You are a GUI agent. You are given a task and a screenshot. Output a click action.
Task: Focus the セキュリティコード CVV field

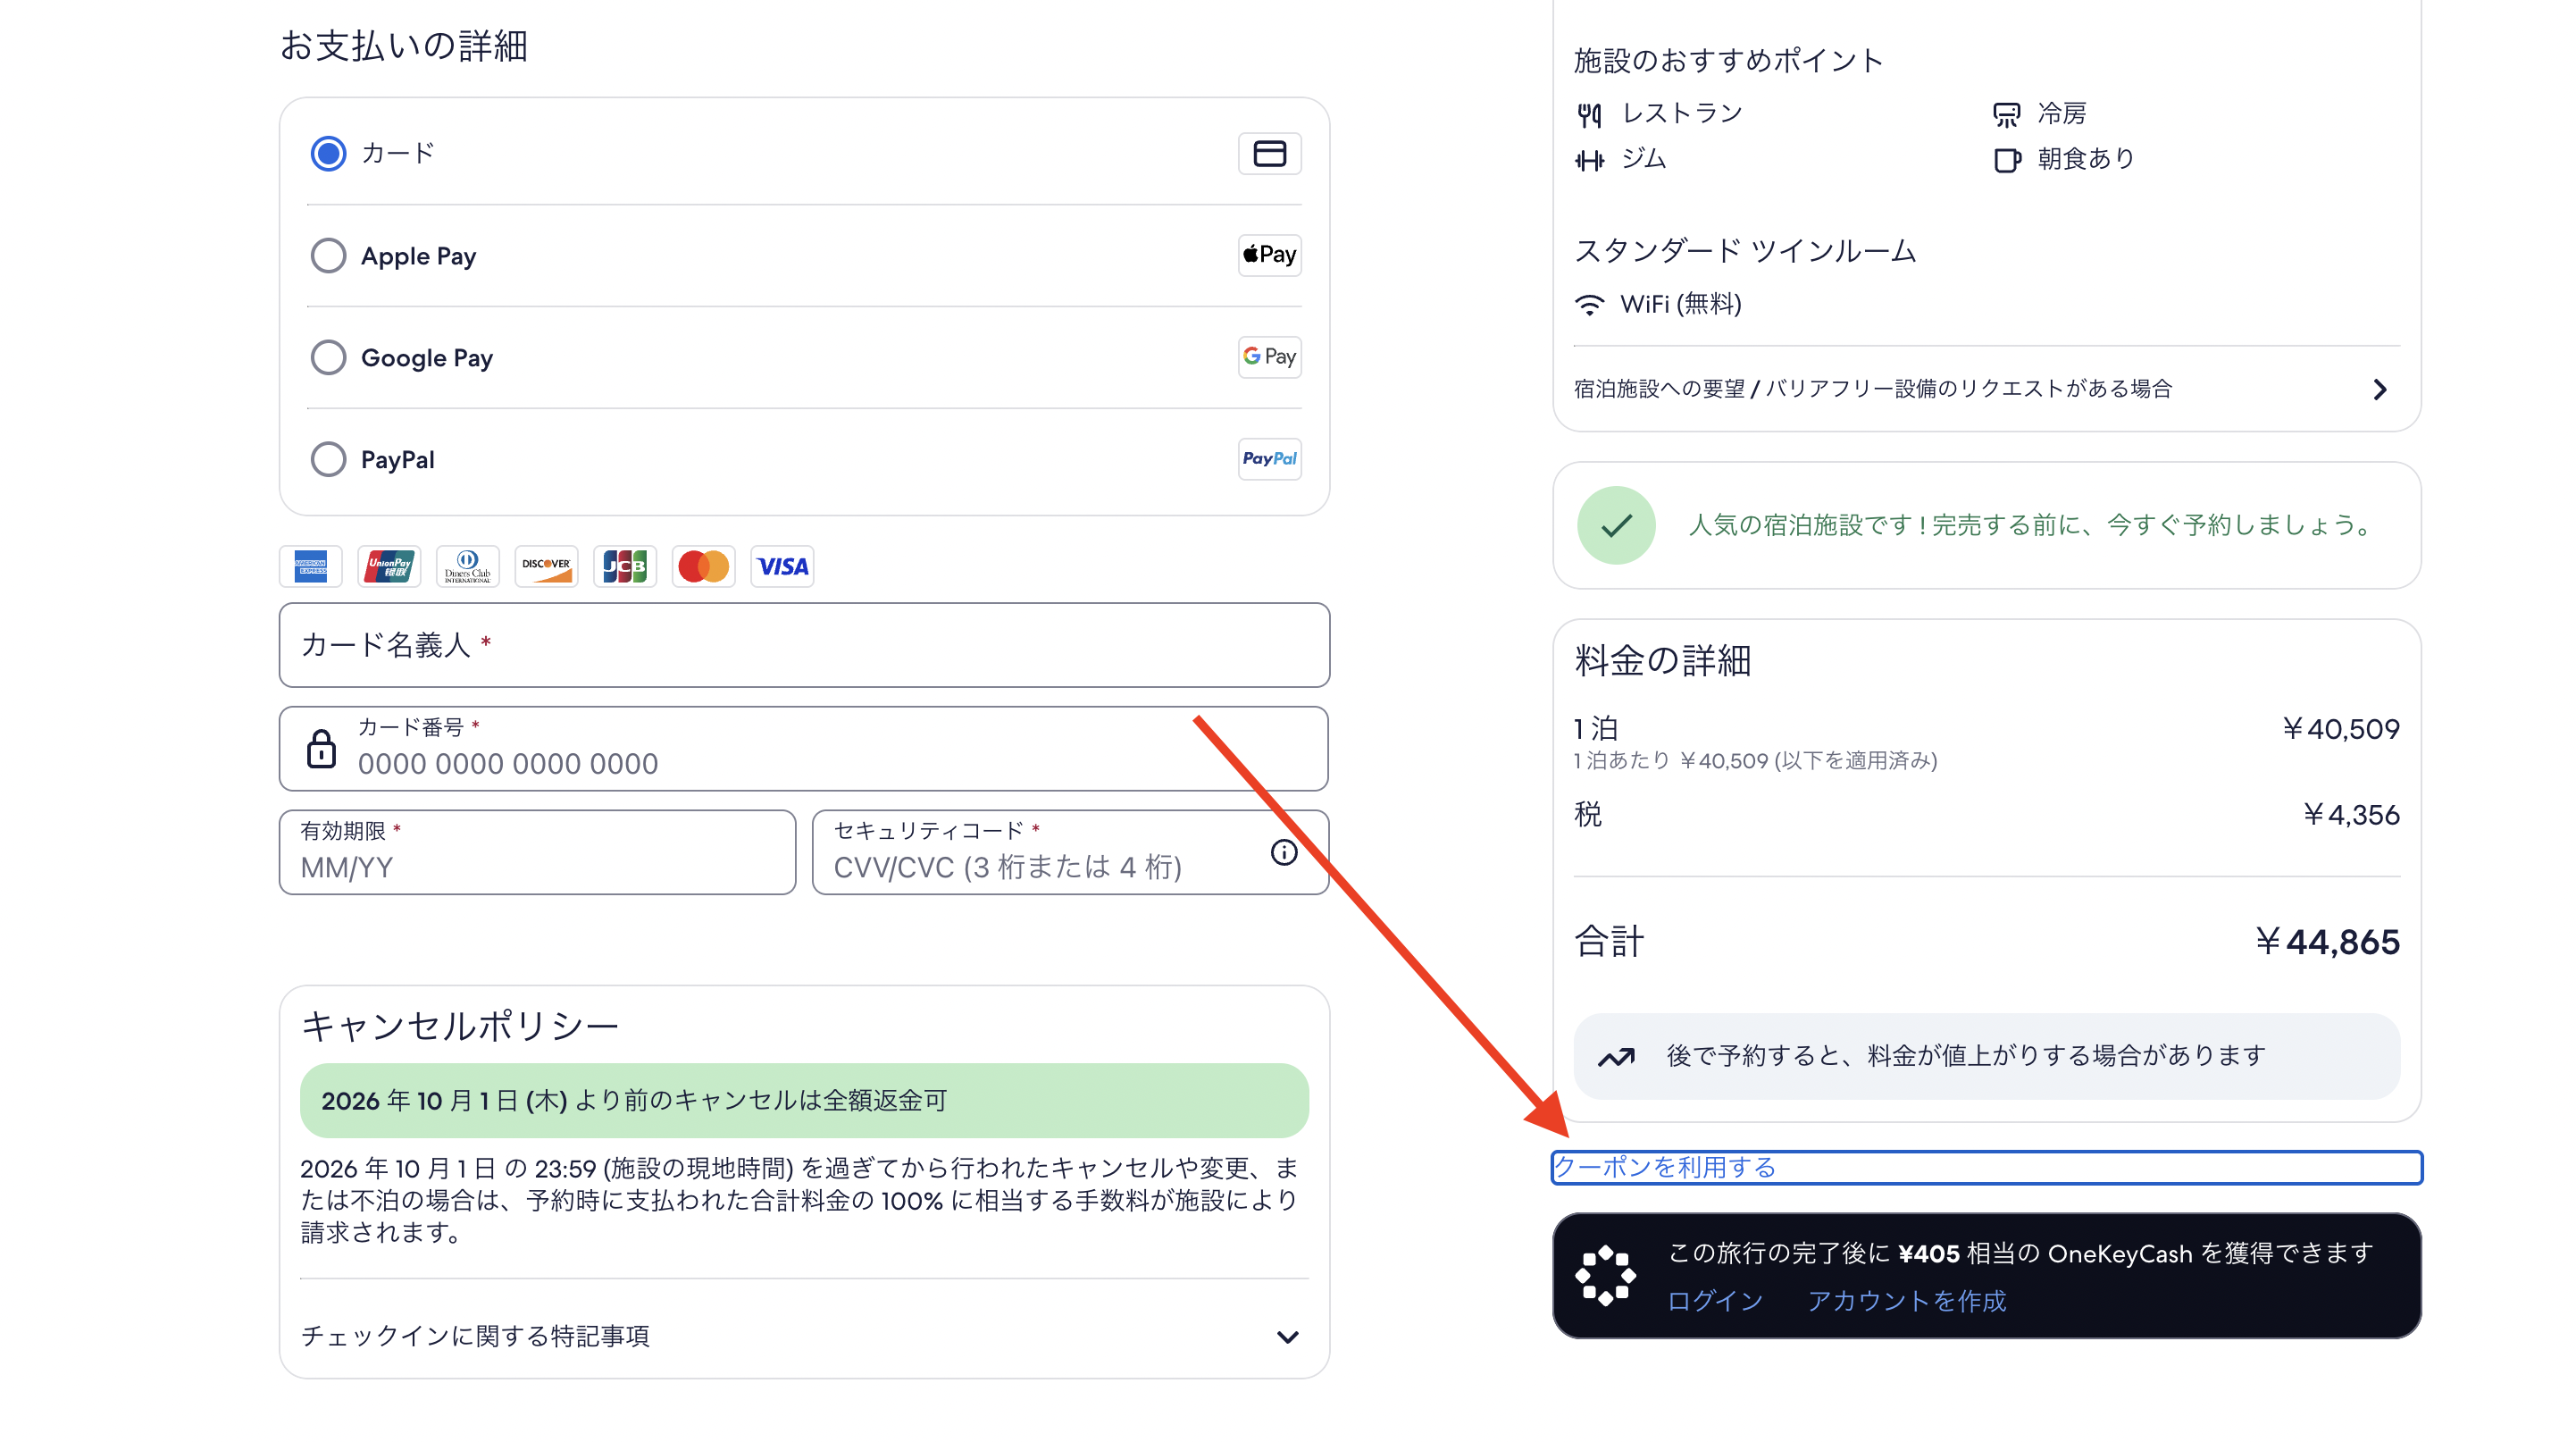tap(1070, 852)
